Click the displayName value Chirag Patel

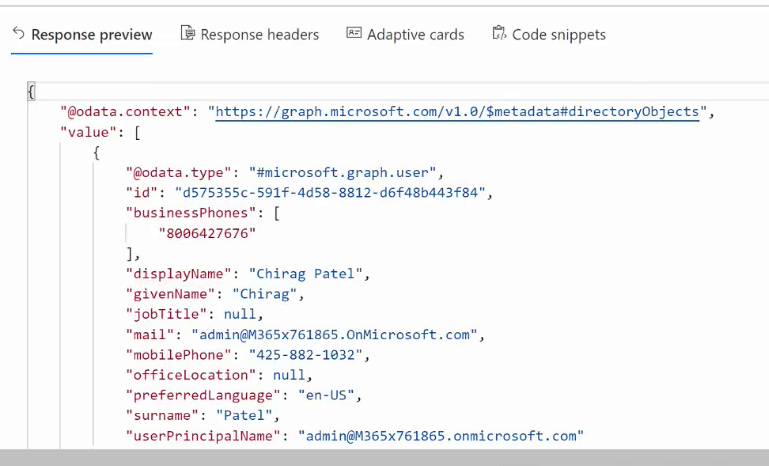tap(306, 274)
